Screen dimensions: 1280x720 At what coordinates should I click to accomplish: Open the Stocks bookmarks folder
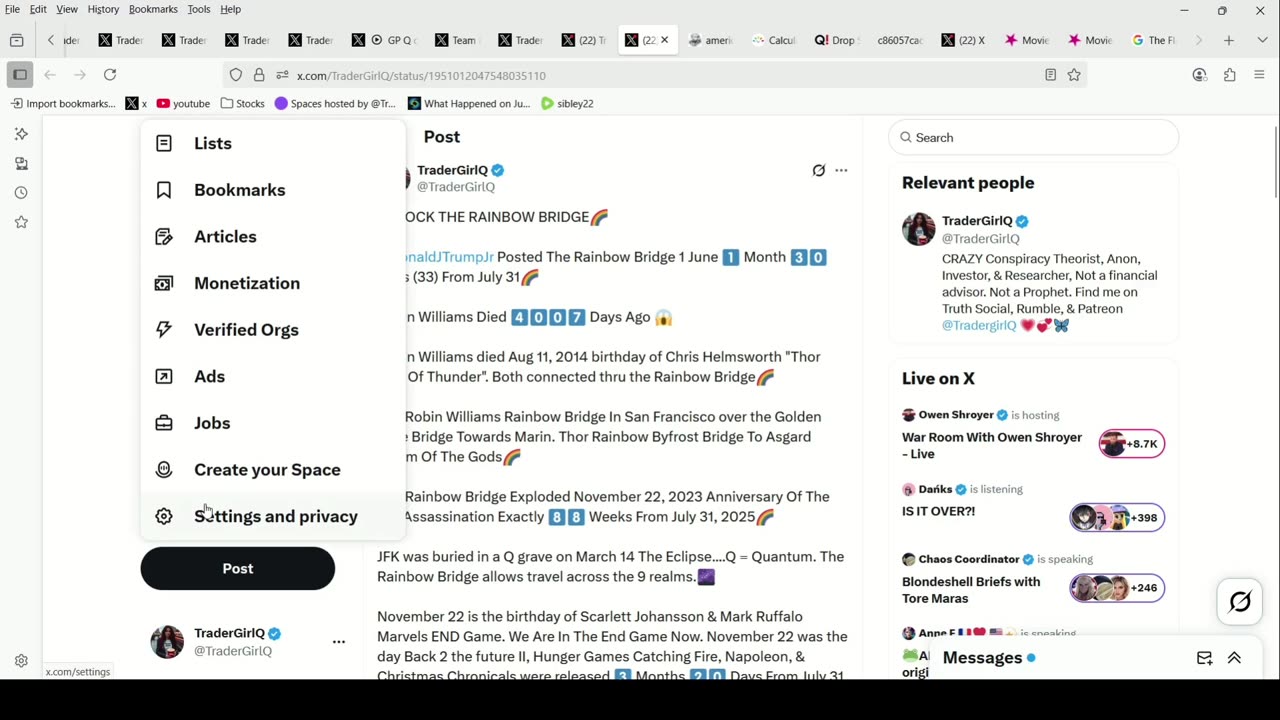(x=243, y=103)
